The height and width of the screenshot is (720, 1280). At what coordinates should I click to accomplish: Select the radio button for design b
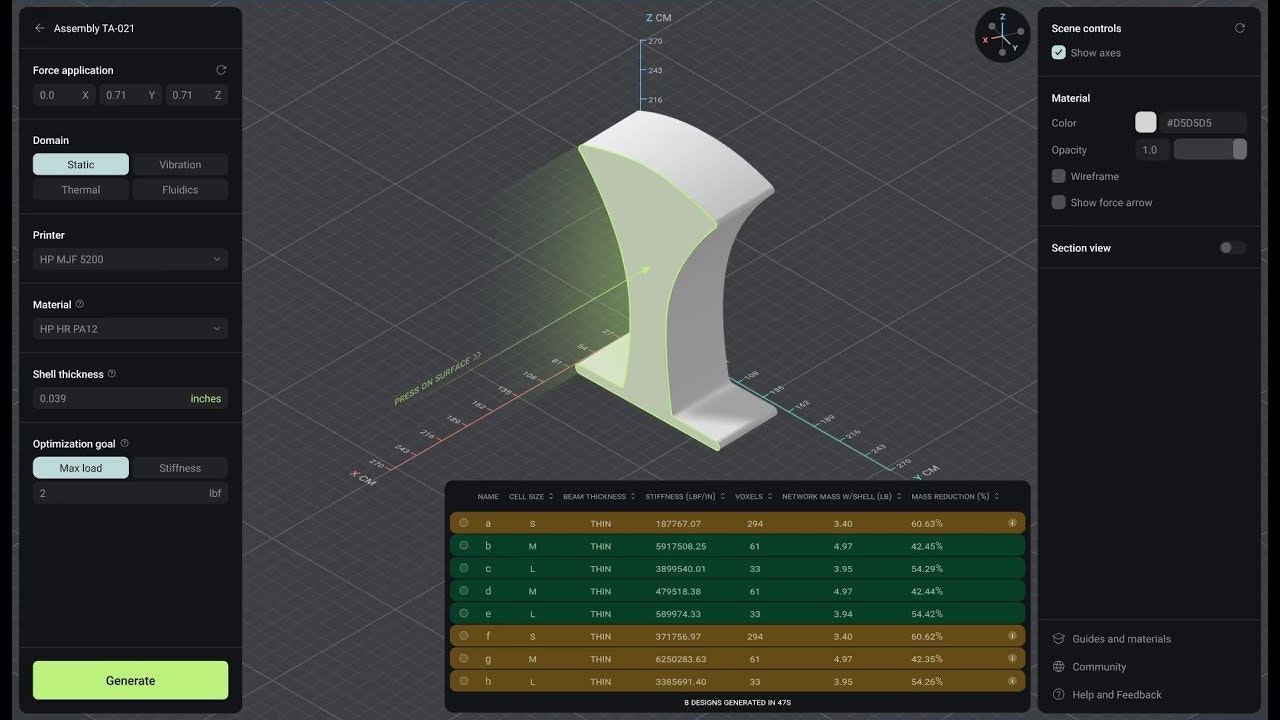pos(464,546)
